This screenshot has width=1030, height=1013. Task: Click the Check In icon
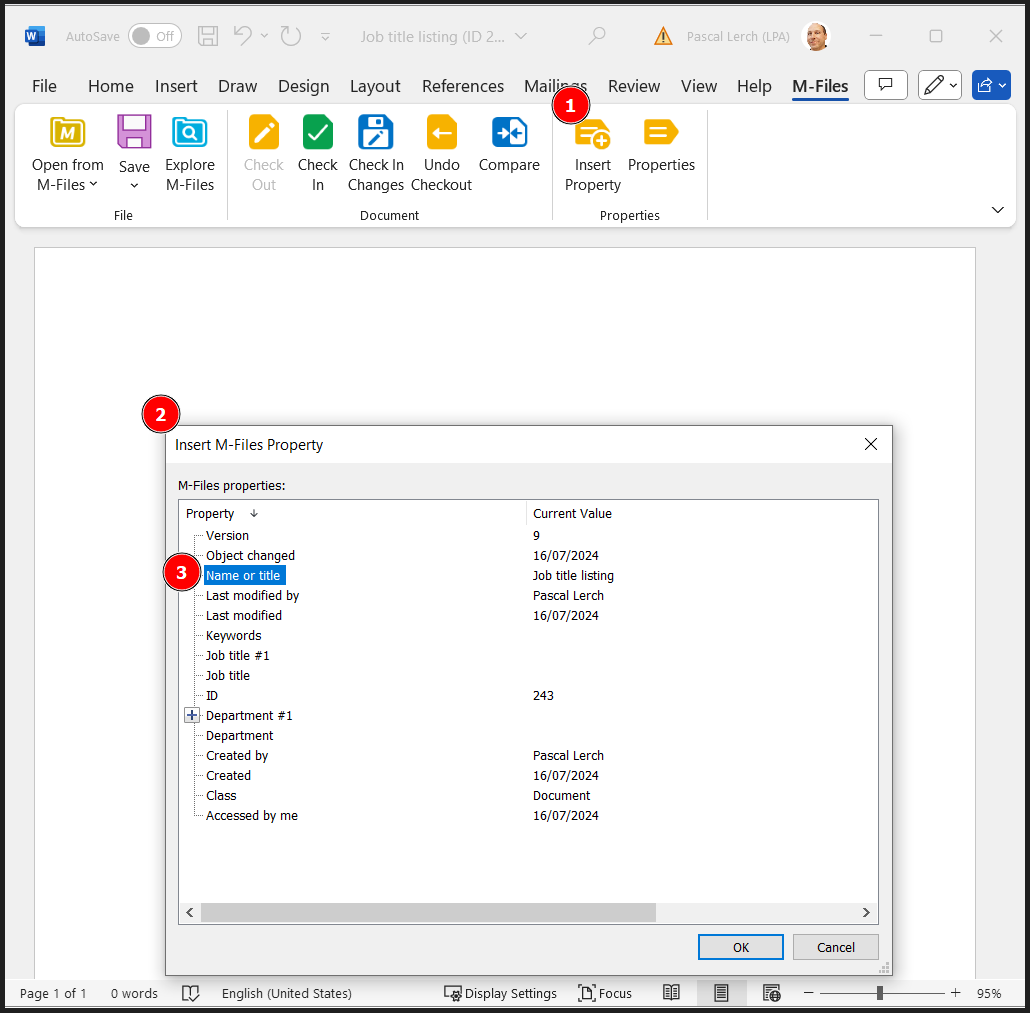(x=317, y=133)
